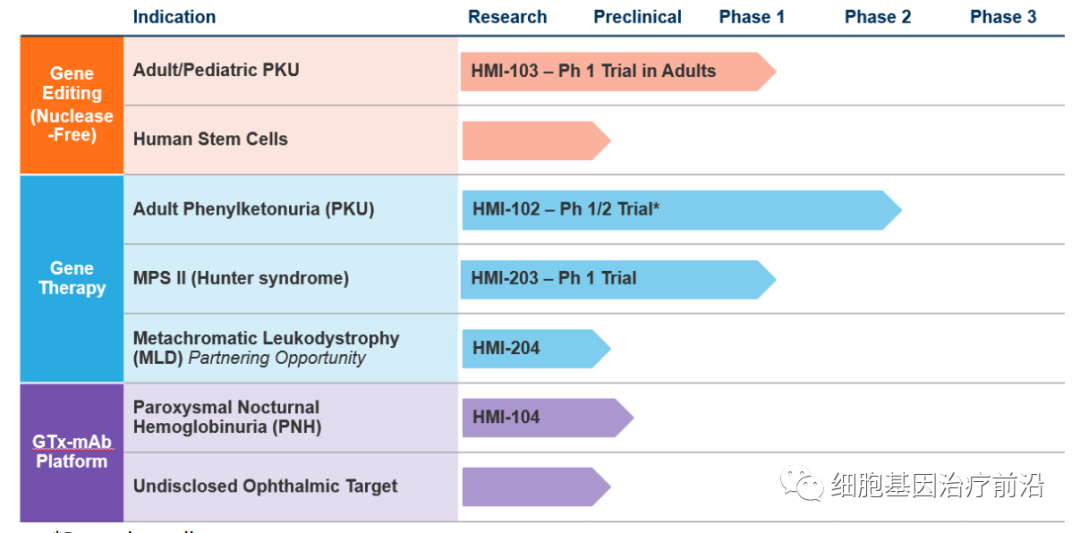Click the Phase 3 column header

pos(1003,17)
